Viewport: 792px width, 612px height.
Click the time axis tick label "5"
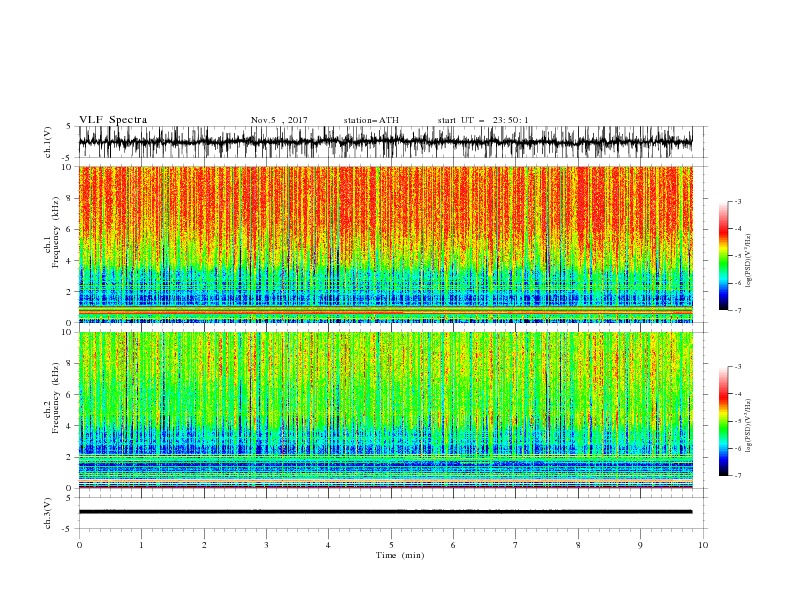coord(391,545)
